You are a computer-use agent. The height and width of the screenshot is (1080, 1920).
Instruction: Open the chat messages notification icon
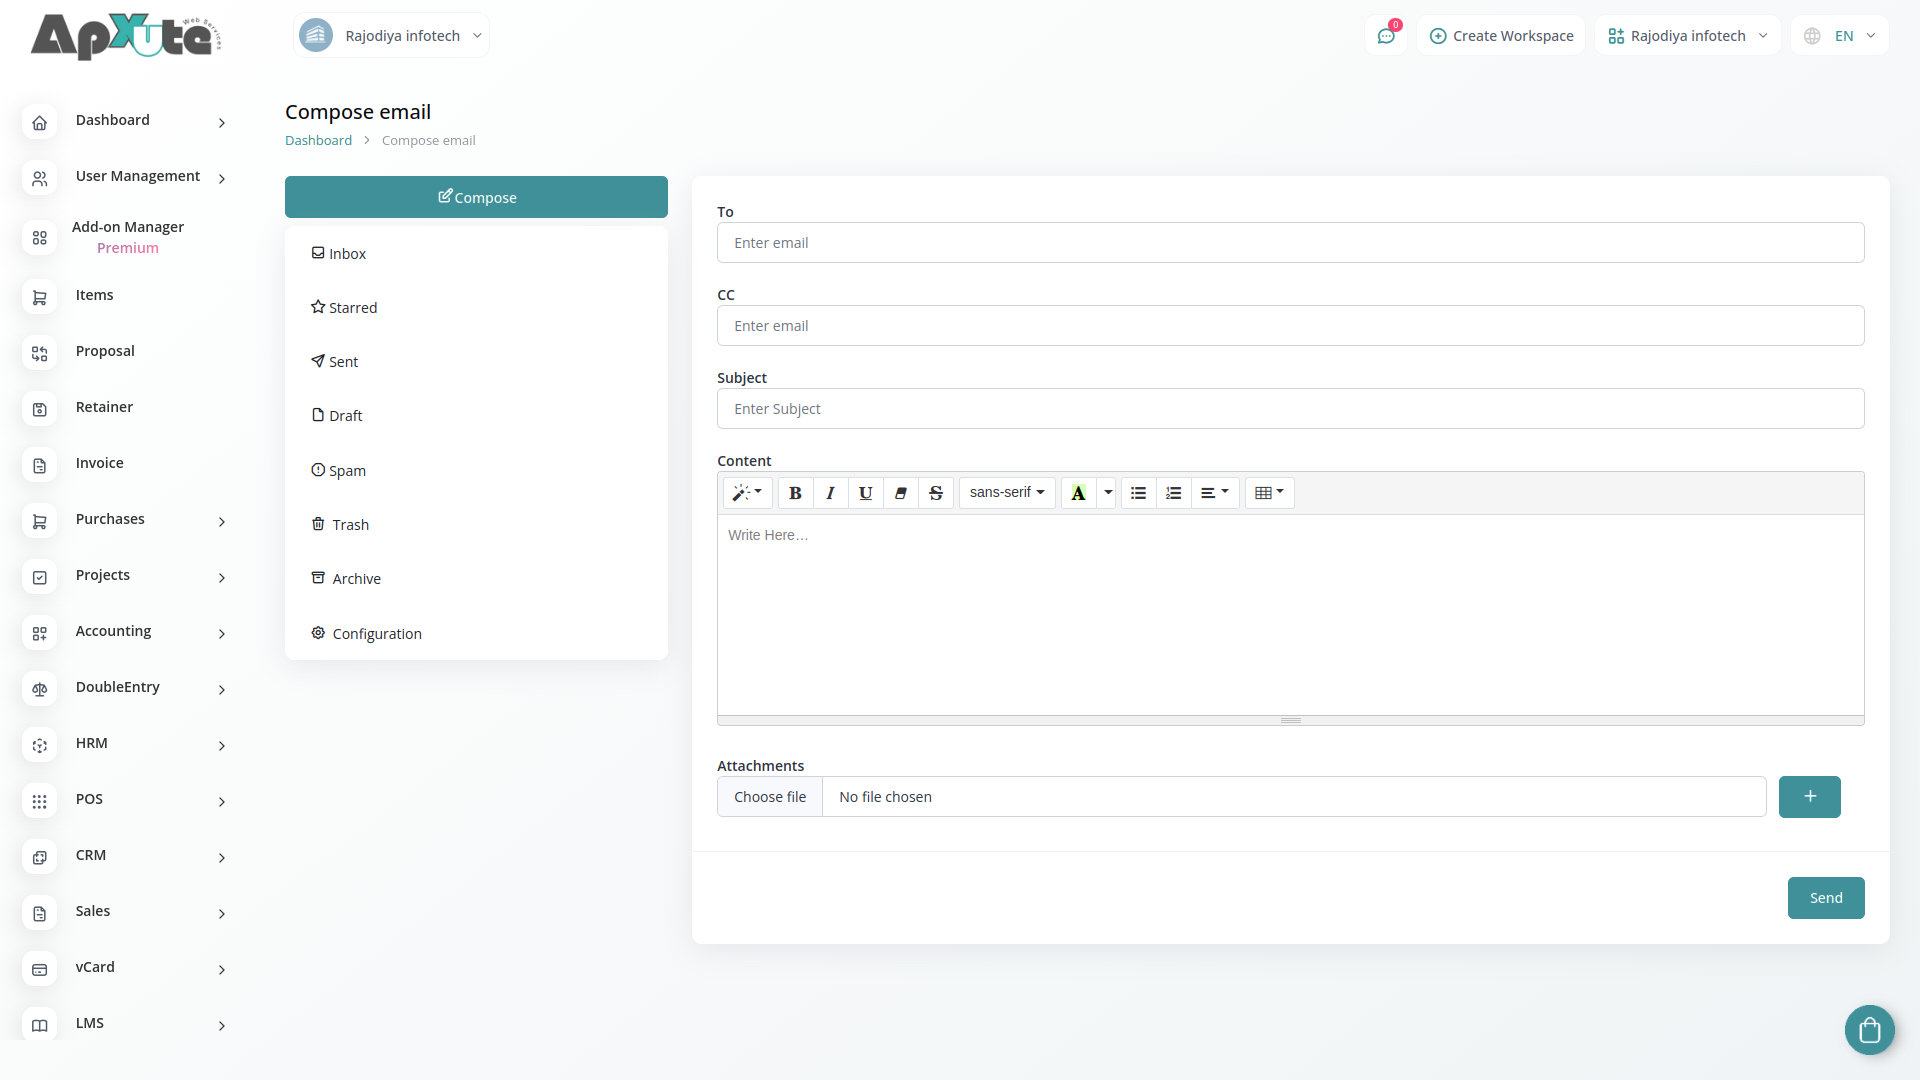click(1386, 36)
